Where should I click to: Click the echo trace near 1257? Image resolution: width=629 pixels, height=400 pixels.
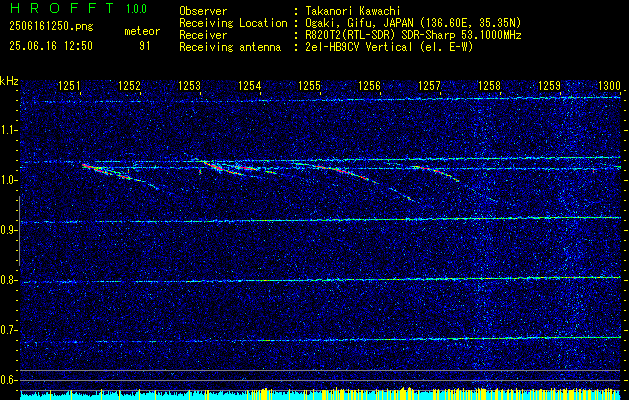435,173
